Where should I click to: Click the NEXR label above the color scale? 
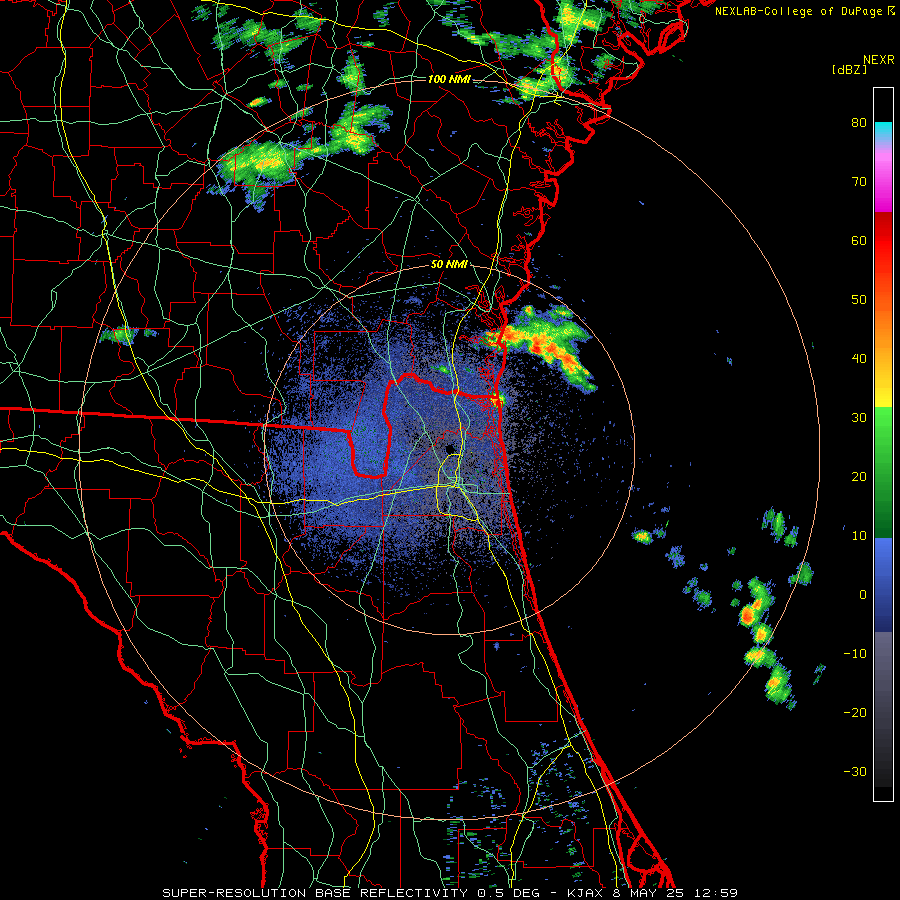tap(878, 60)
